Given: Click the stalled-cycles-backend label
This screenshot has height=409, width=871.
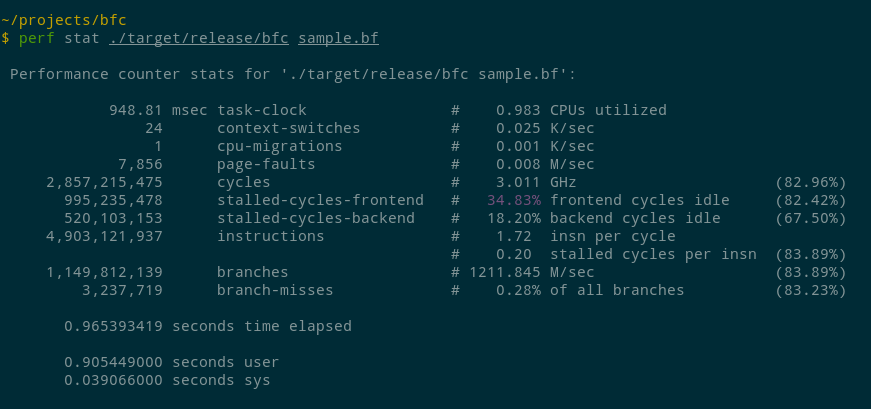Looking at the screenshot, I should (x=315, y=218).
